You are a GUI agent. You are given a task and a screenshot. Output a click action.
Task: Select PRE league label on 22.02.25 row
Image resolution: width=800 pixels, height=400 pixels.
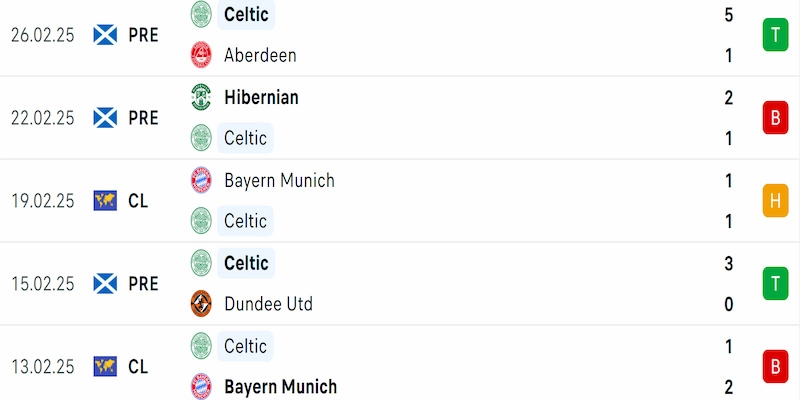click(143, 118)
